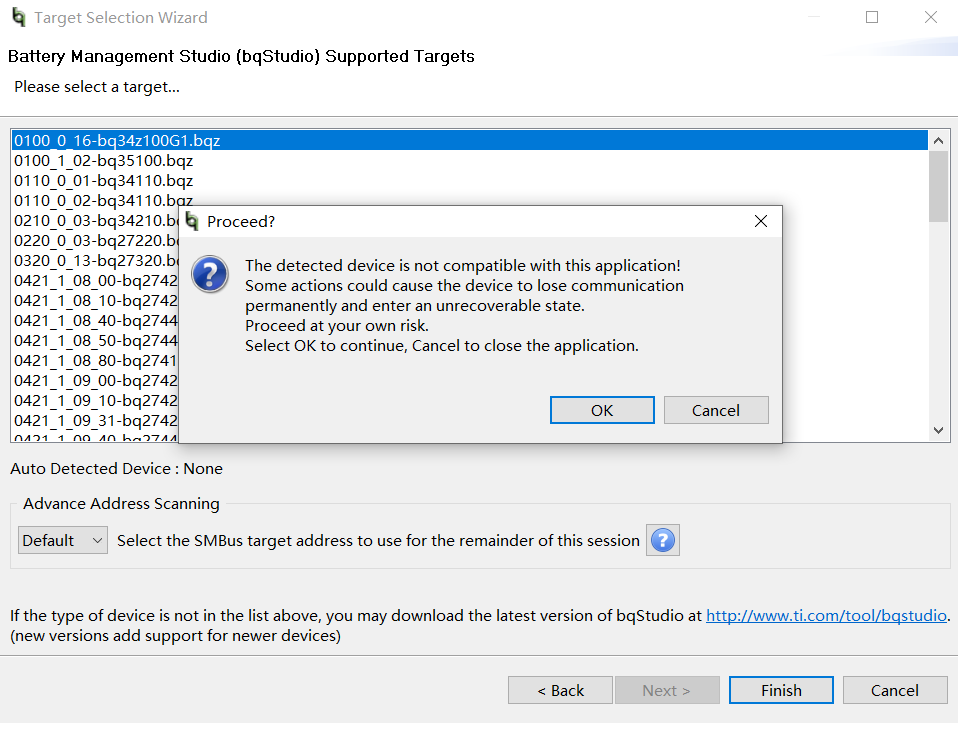Image resolution: width=962 pixels, height=732 pixels.
Task: Select 0421_1_09_31 target row
Action: pyautogui.click(x=96, y=421)
